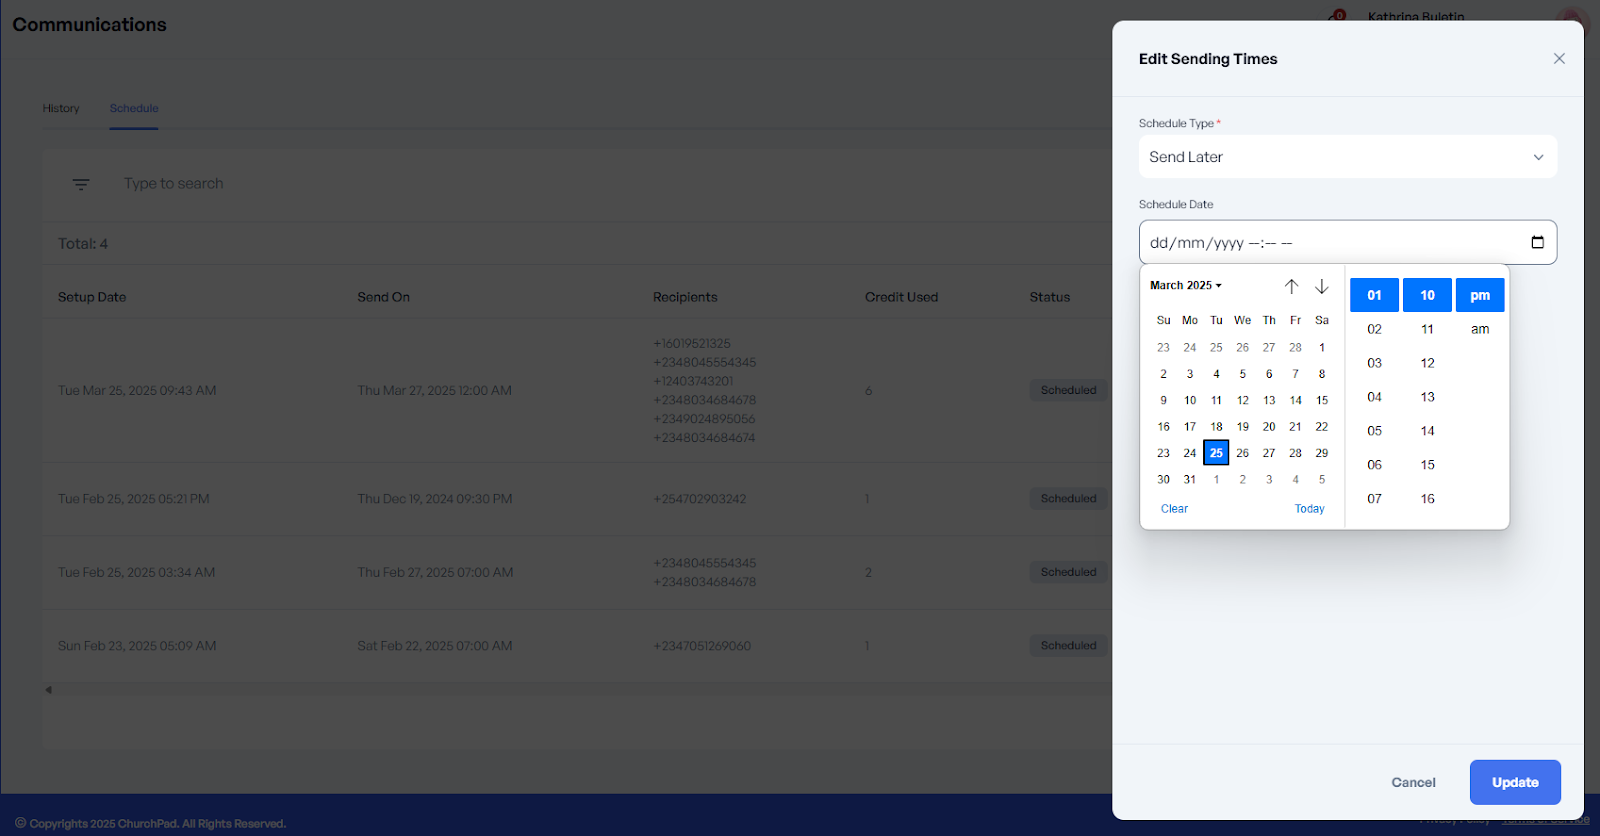Click the calendar icon in Schedule Date field
1600x836 pixels.
pos(1537,242)
